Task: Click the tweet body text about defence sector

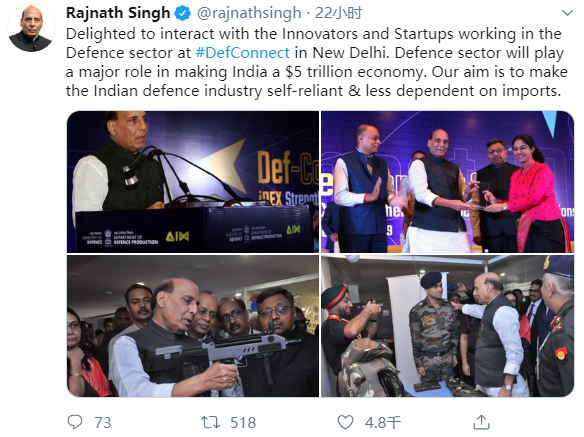Action: click(x=317, y=62)
